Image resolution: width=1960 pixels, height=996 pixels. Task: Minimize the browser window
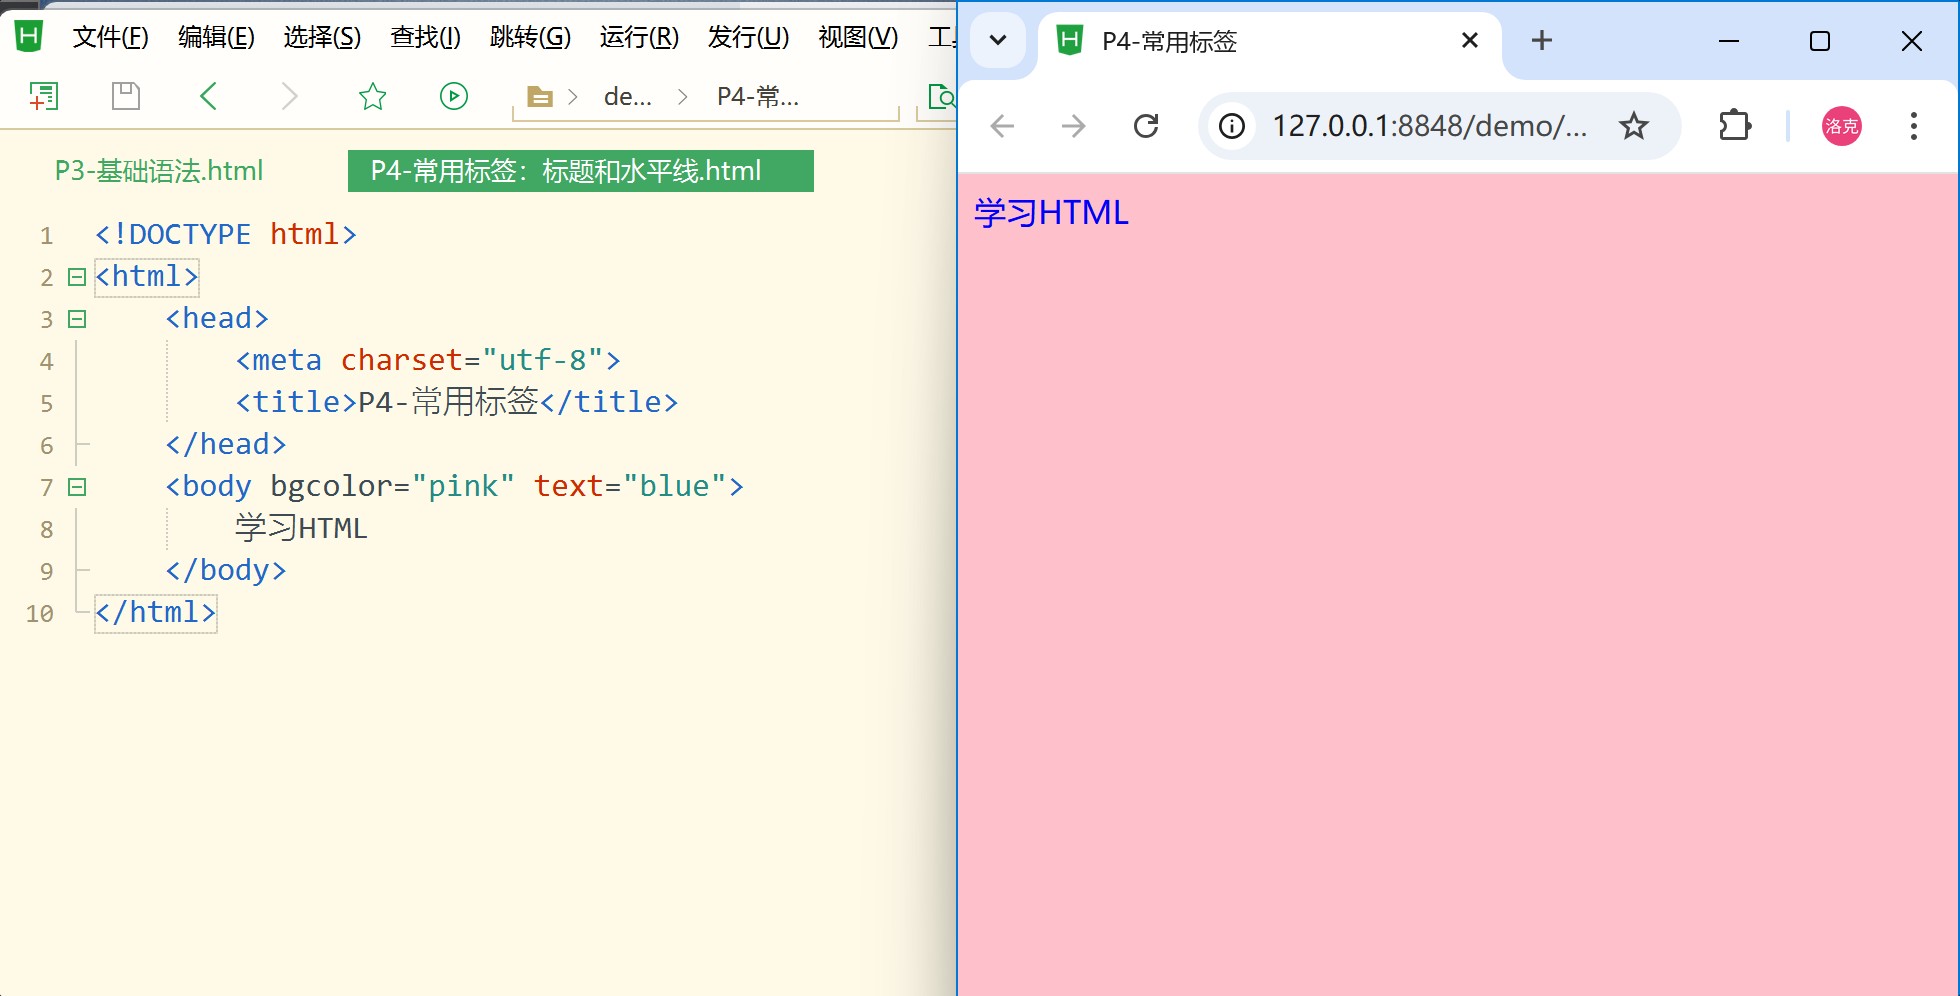click(x=1729, y=41)
